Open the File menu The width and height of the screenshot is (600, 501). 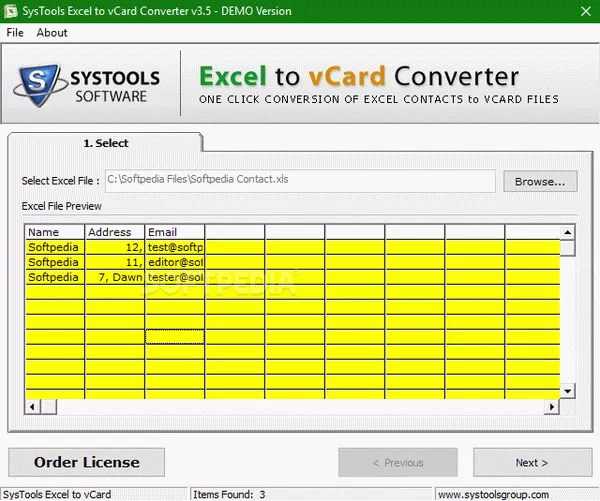pyautogui.click(x=15, y=33)
